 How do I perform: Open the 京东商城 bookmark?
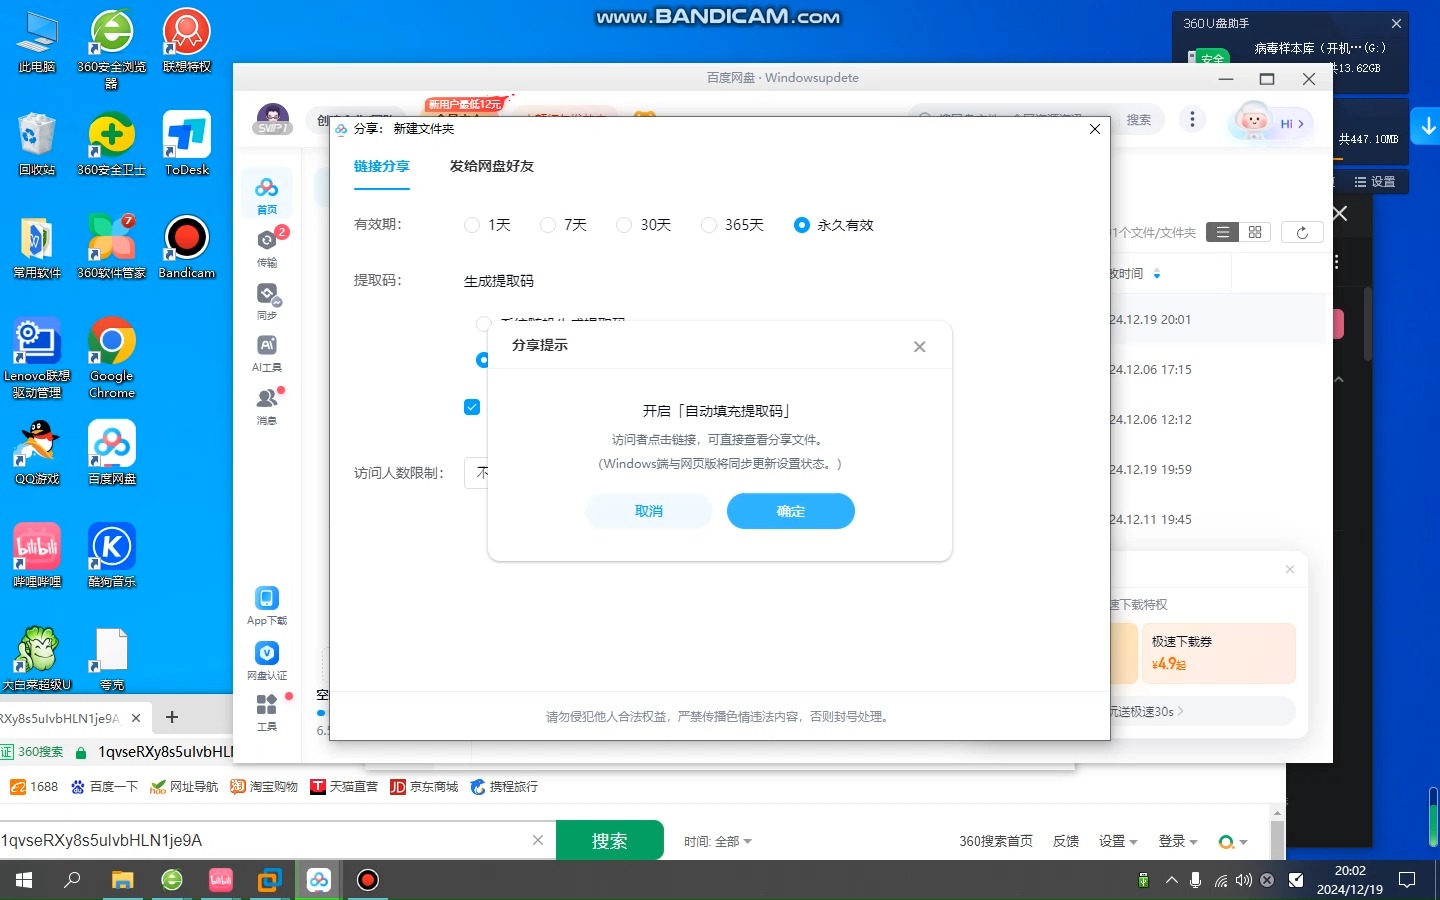tap(424, 787)
